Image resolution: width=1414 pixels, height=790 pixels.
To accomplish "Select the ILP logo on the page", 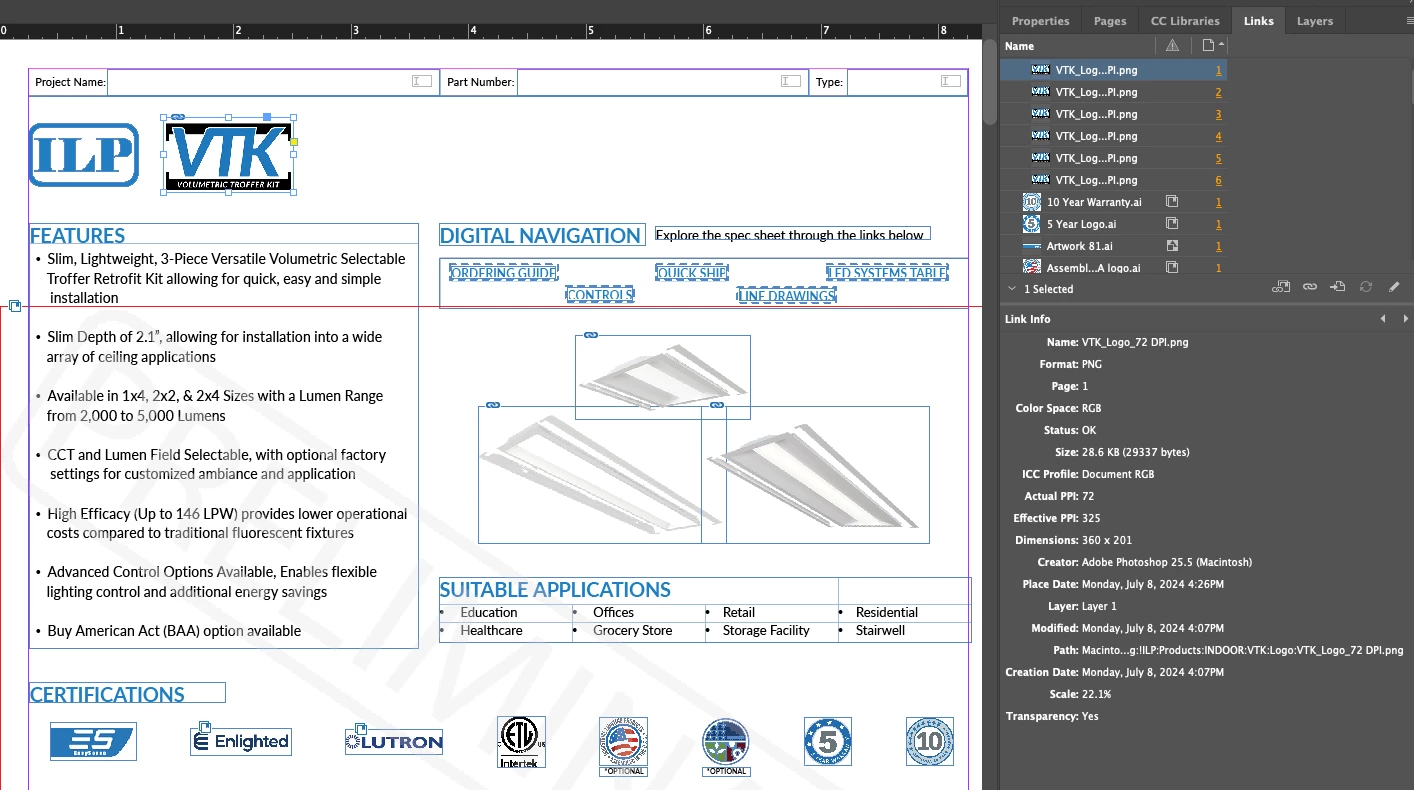I will click(x=83, y=154).
